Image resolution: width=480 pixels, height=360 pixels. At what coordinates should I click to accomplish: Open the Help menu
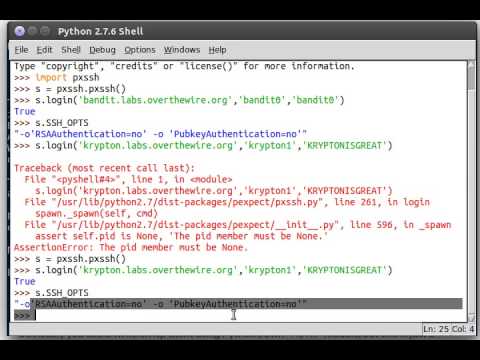[x=217, y=50]
